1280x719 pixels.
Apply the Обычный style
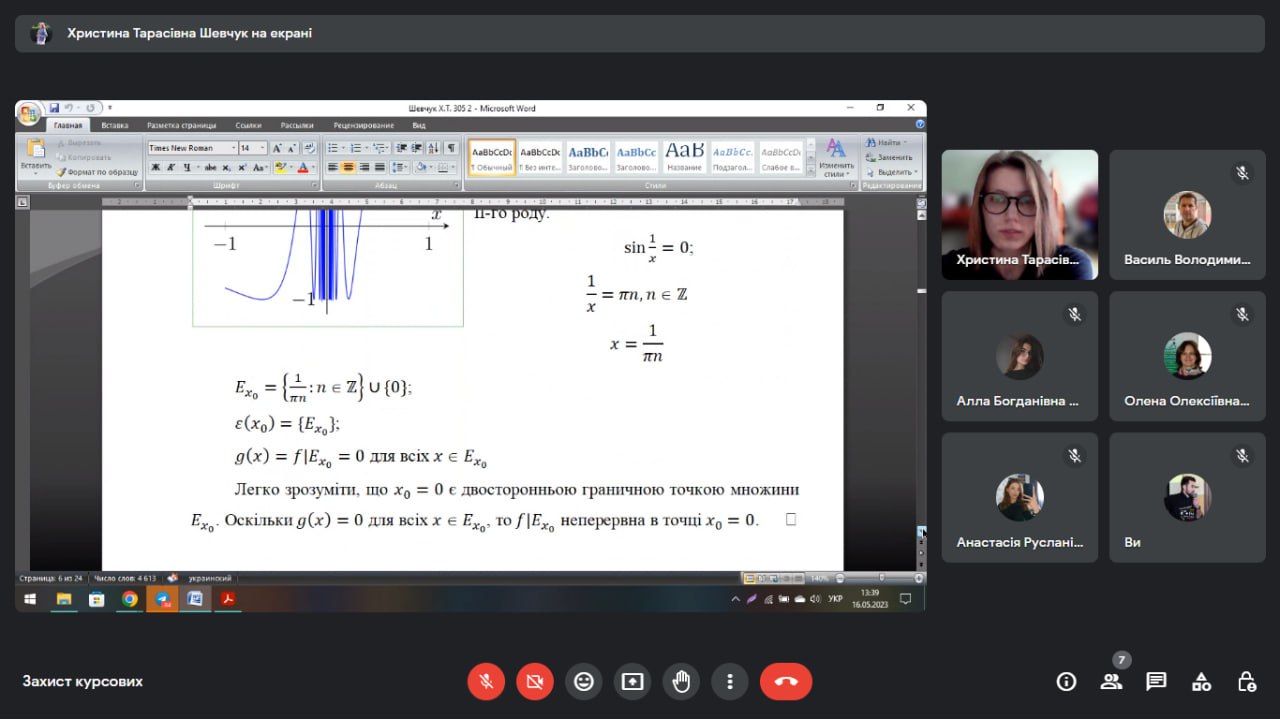point(492,157)
